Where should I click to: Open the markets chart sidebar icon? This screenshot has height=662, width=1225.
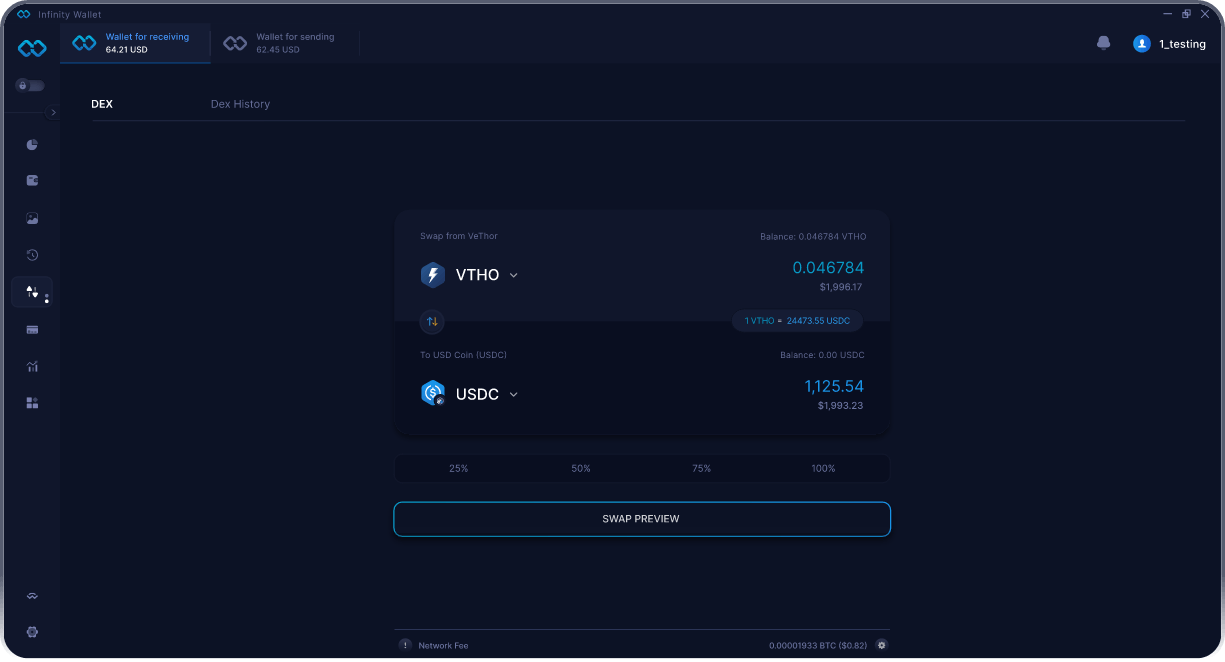click(x=32, y=366)
